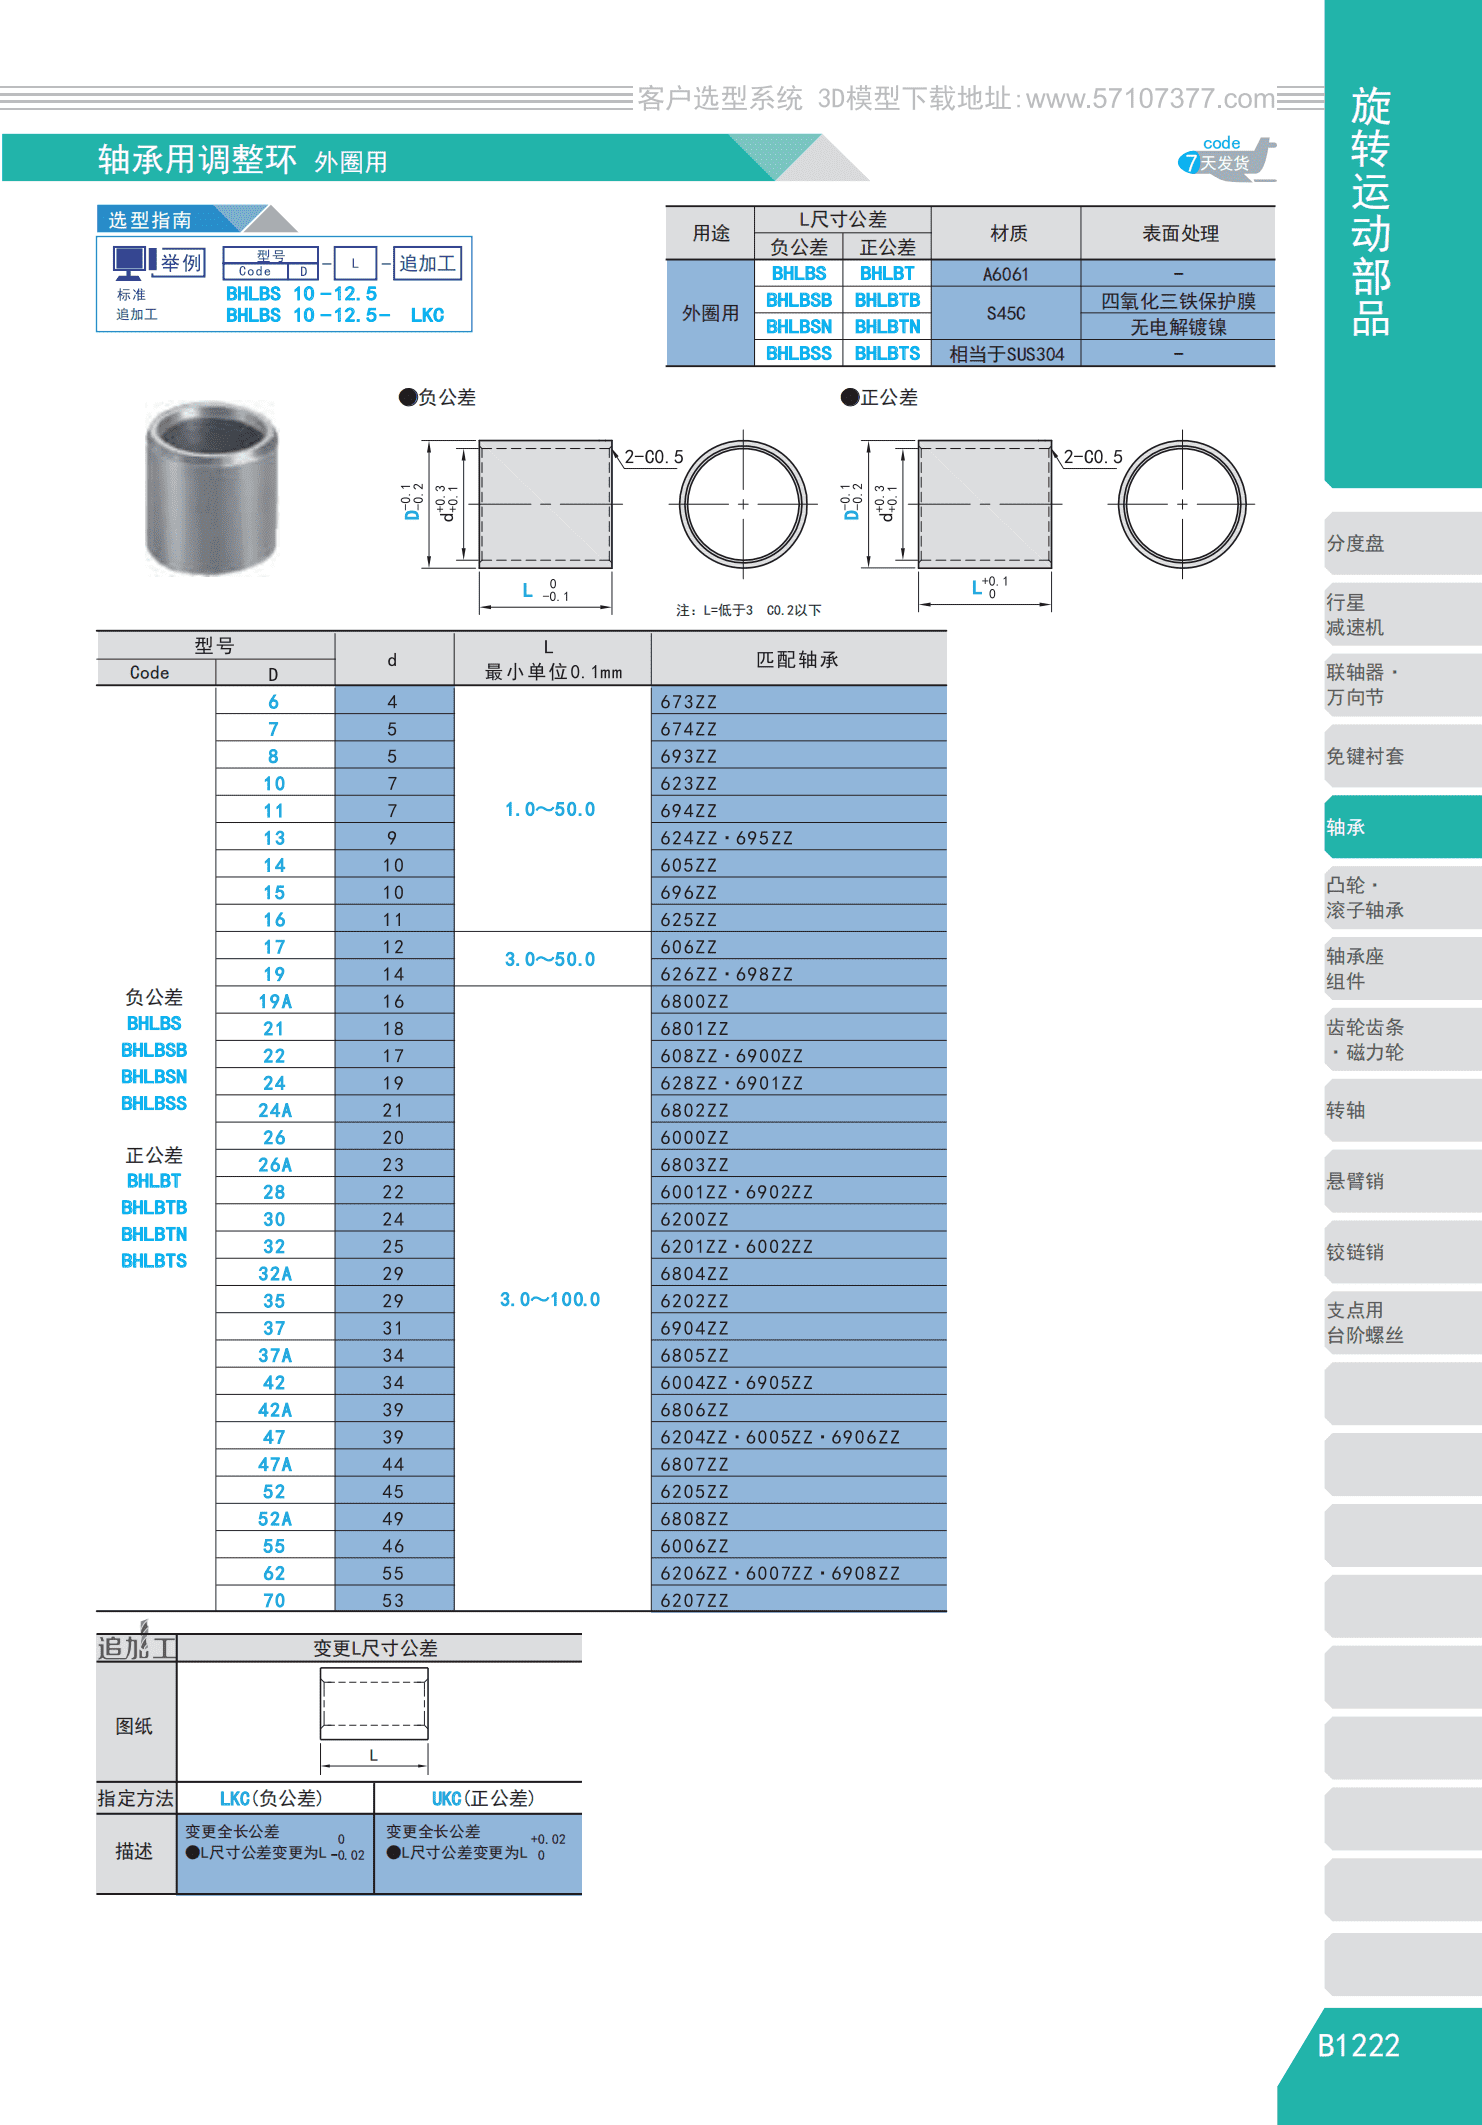Click BHLBTS in the usage table

point(887,353)
